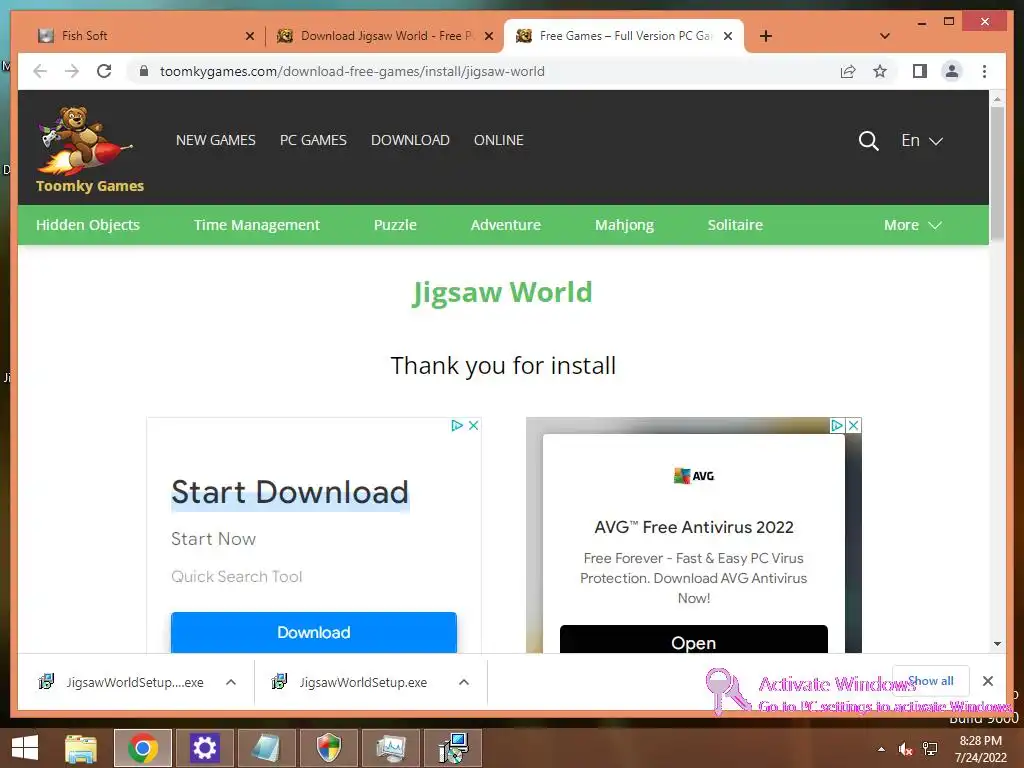Open the Chrome profile avatar menu
Screen dimensions: 1024x768
(x=952, y=71)
